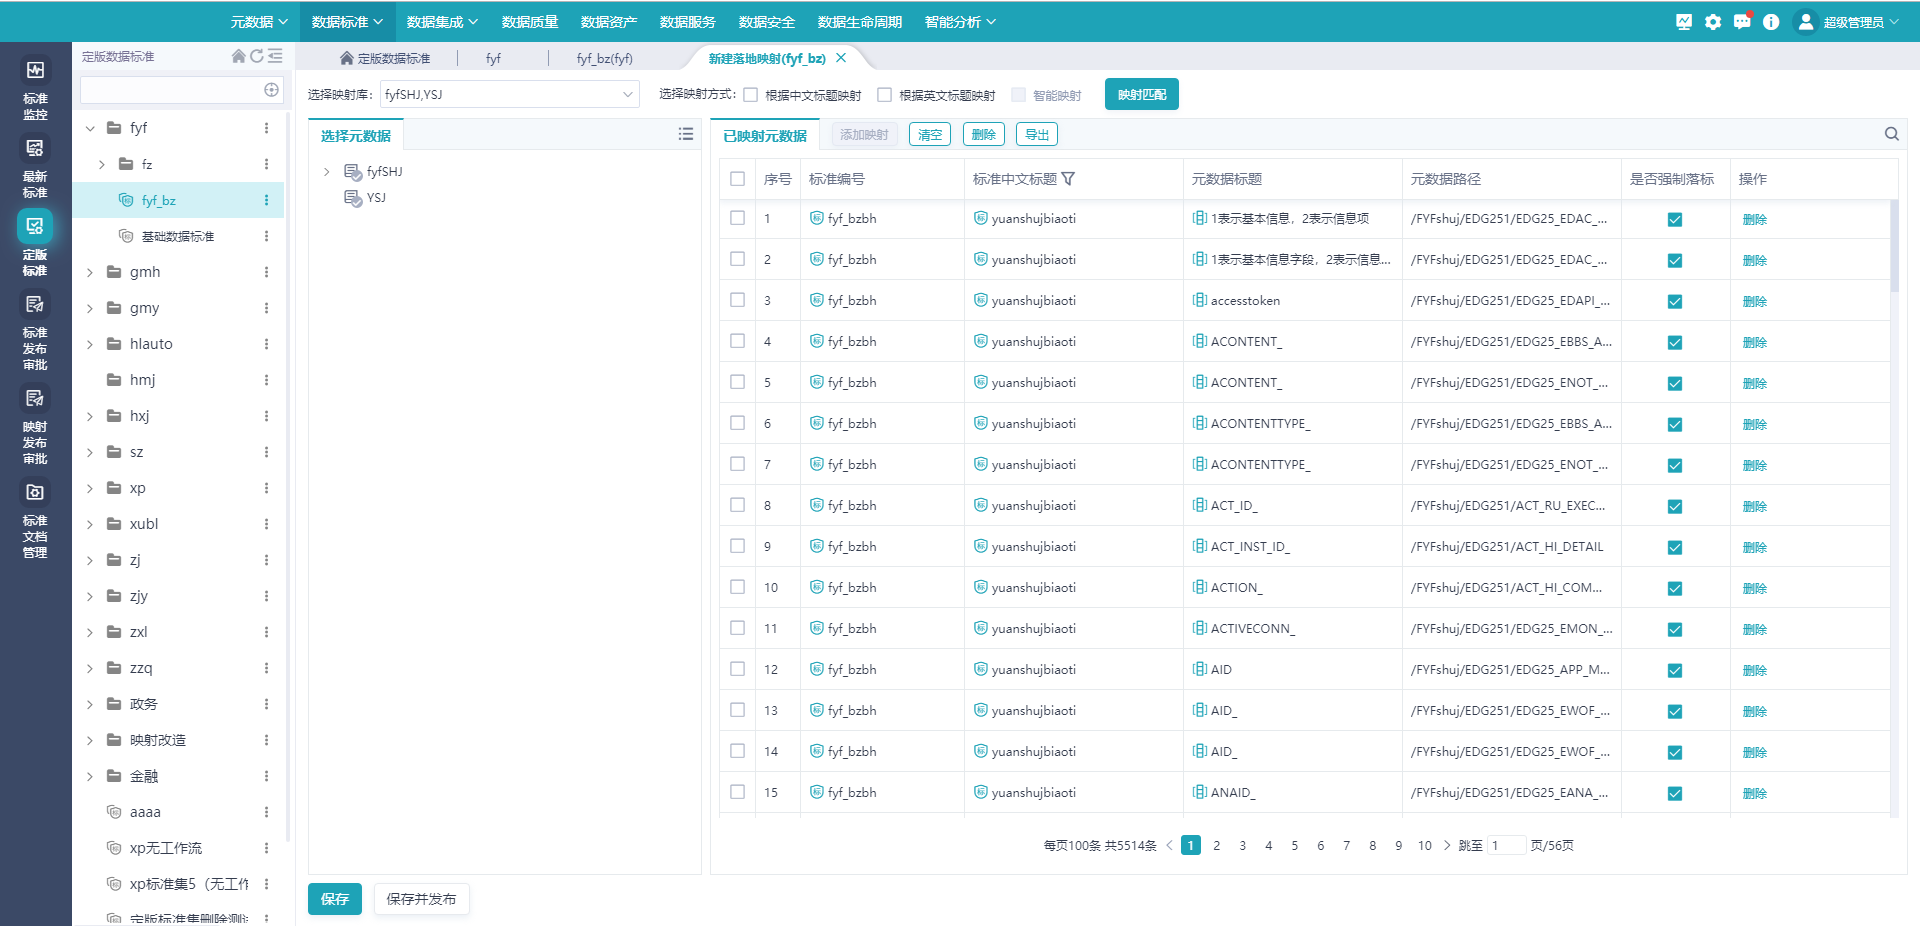Open the settings gear in top bar
The image size is (1920, 926).
coord(1713,22)
